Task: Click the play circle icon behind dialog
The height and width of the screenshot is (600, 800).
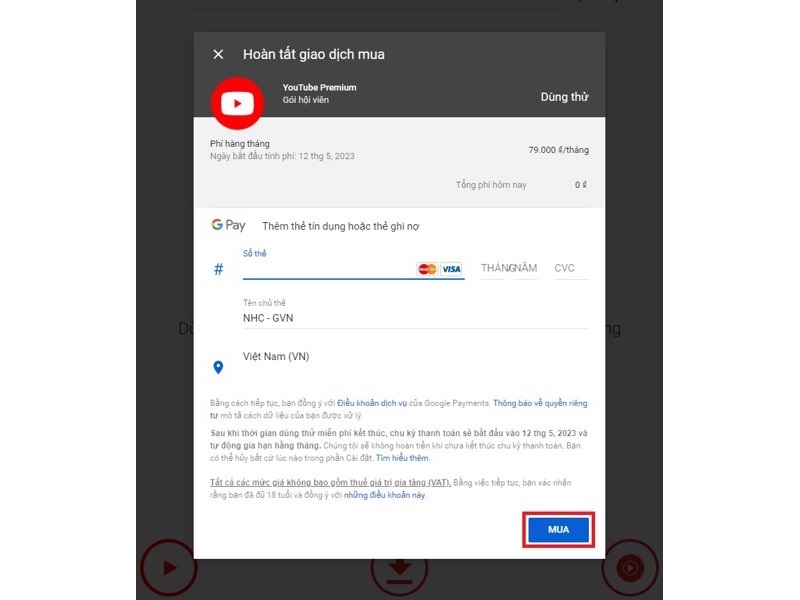Action: 168,567
